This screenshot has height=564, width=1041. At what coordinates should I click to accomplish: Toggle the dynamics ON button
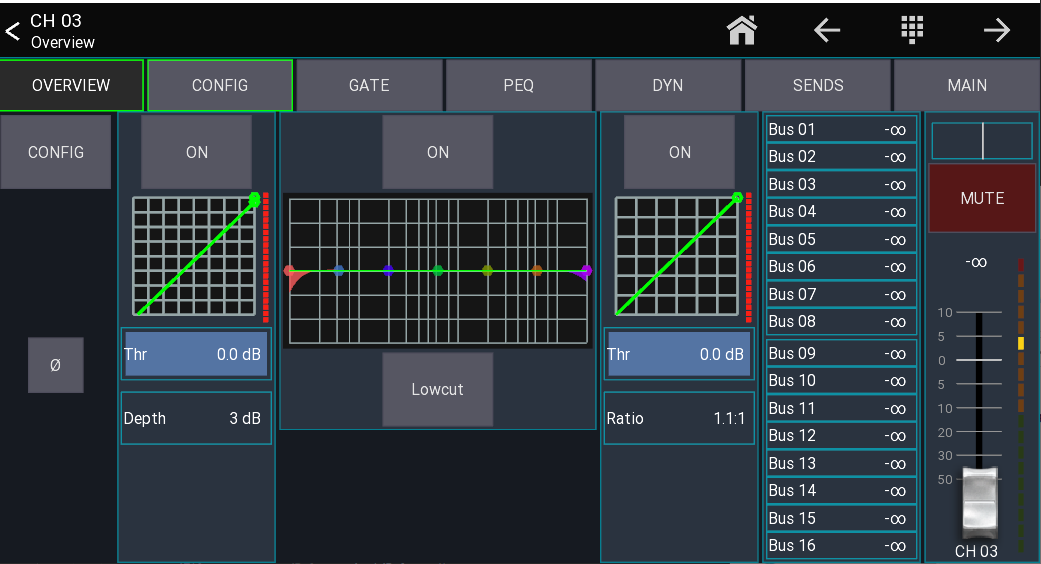point(680,152)
